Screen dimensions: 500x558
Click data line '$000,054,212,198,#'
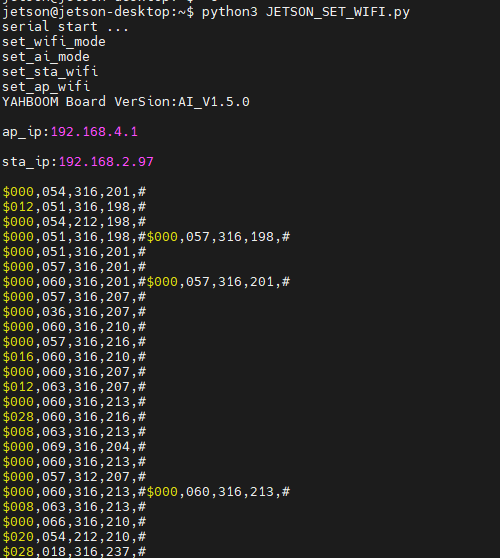click(x=74, y=222)
